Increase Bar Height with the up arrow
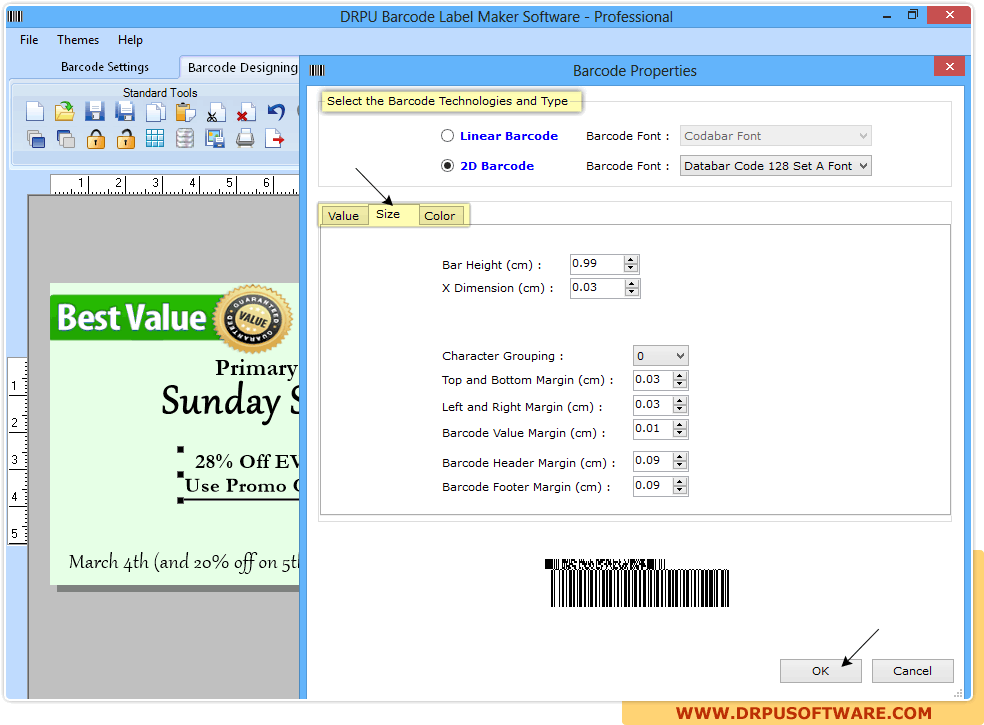This screenshot has width=984, height=725. [631, 259]
